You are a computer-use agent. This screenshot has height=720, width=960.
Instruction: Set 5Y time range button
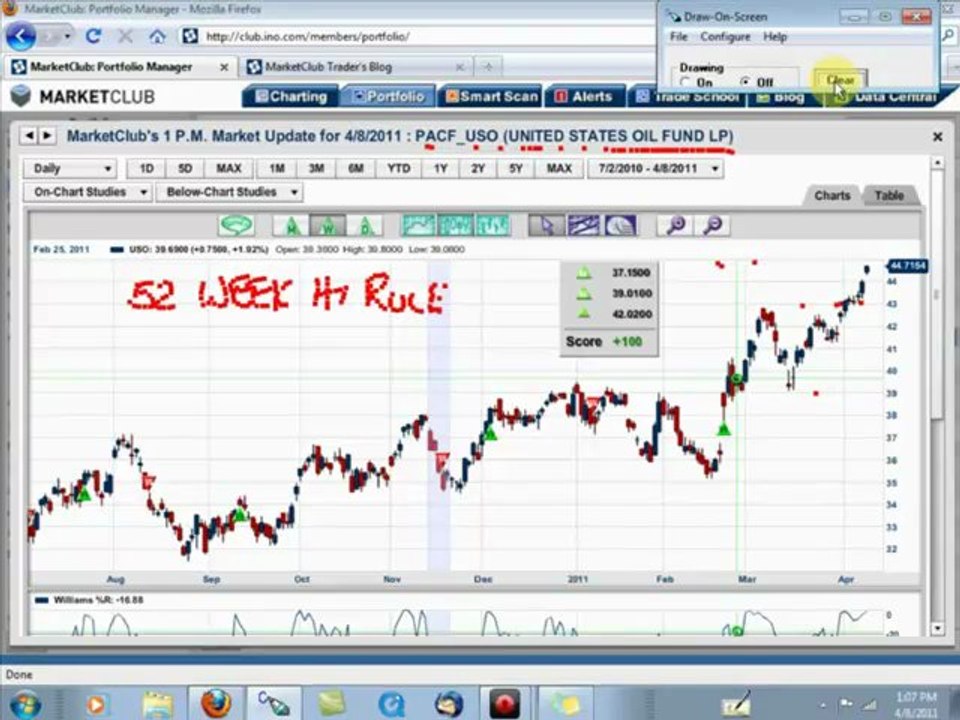pos(516,168)
